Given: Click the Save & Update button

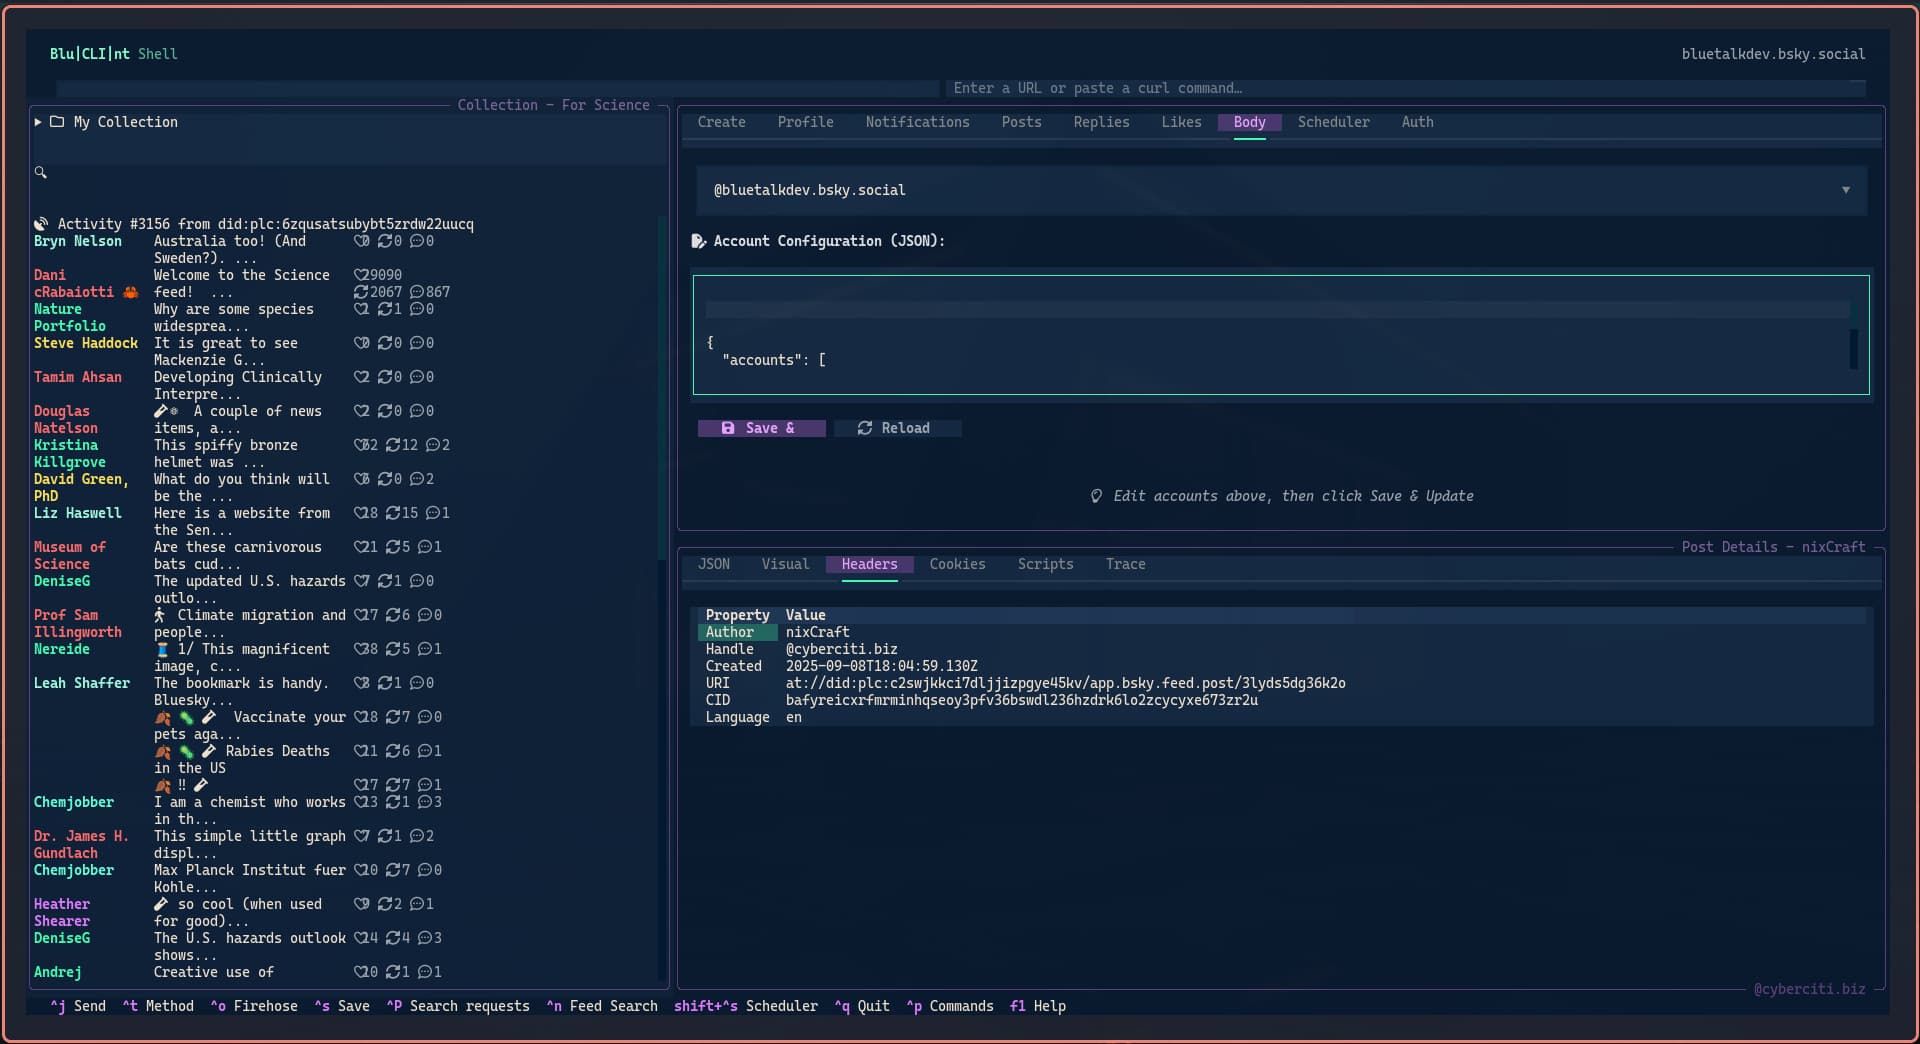Looking at the screenshot, I should [762, 428].
